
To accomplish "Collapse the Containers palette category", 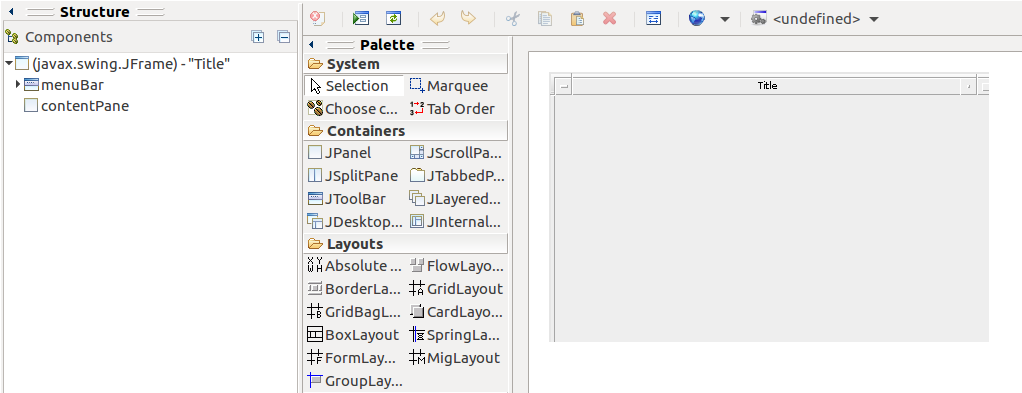I will pyautogui.click(x=405, y=130).
